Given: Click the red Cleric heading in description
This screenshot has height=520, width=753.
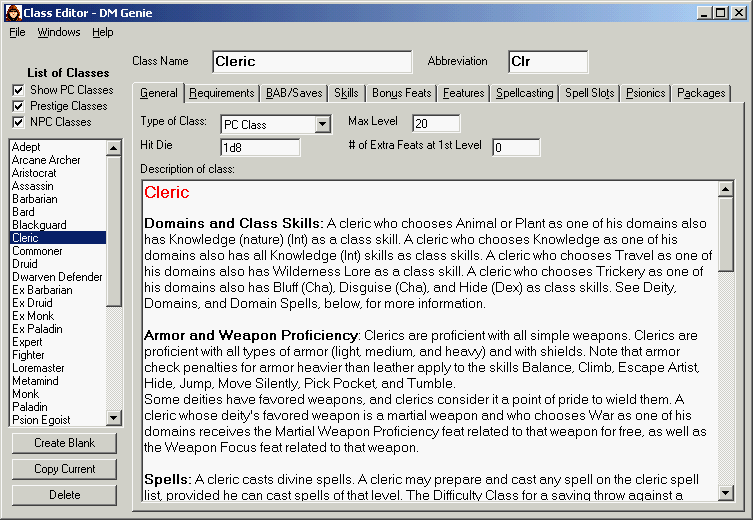Looking at the screenshot, I should point(167,192).
